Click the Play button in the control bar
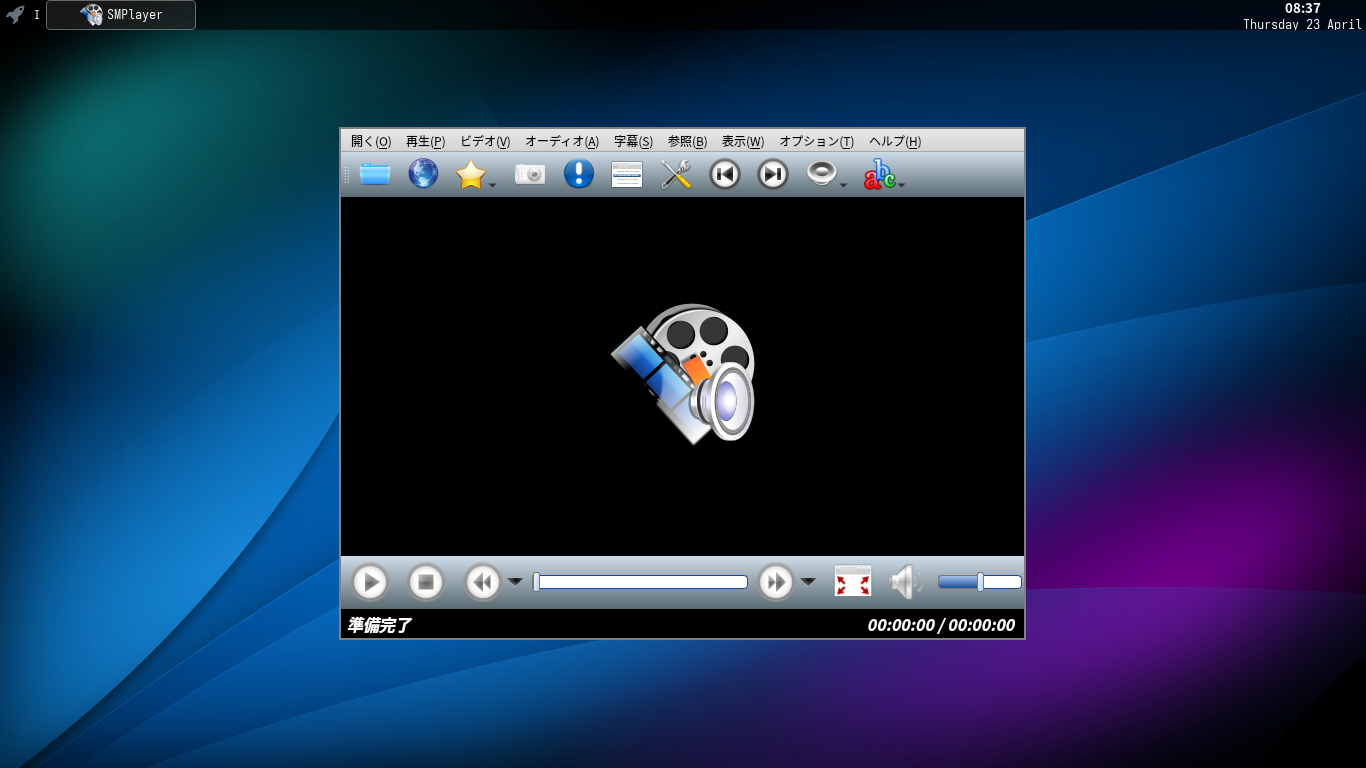 coord(370,582)
